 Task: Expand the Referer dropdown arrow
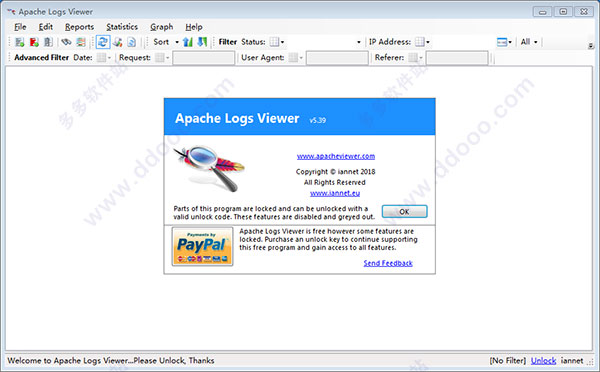[x=421, y=58]
